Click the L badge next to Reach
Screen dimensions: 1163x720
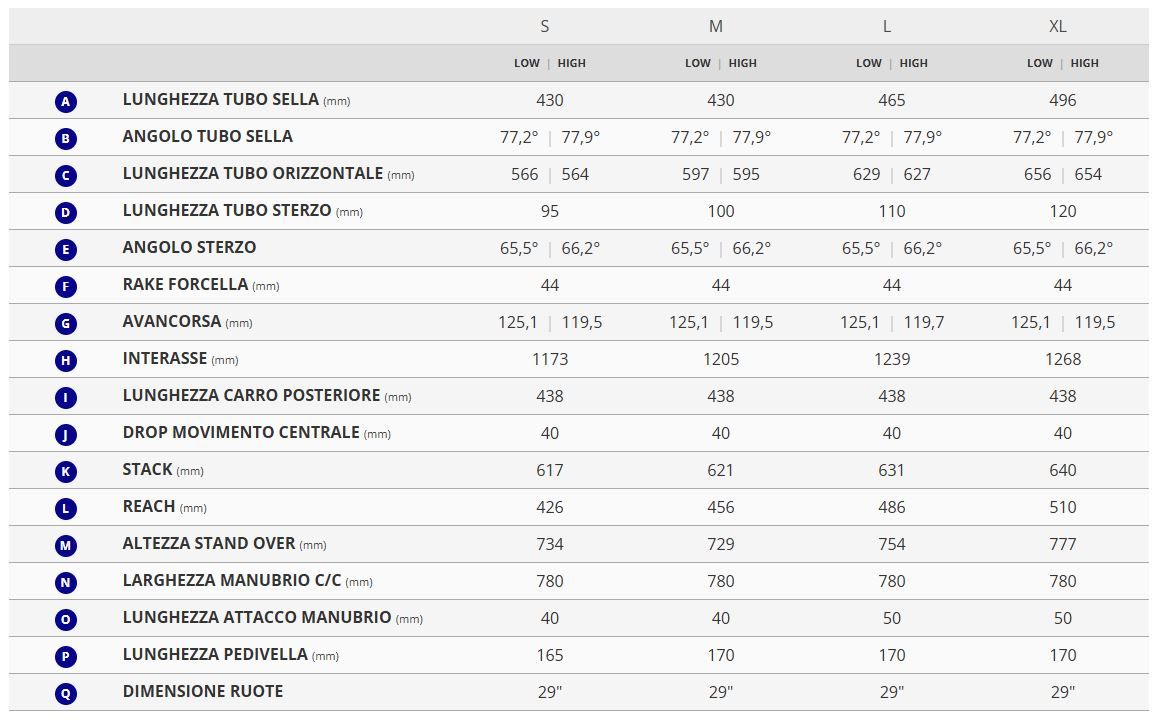click(x=66, y=508)
